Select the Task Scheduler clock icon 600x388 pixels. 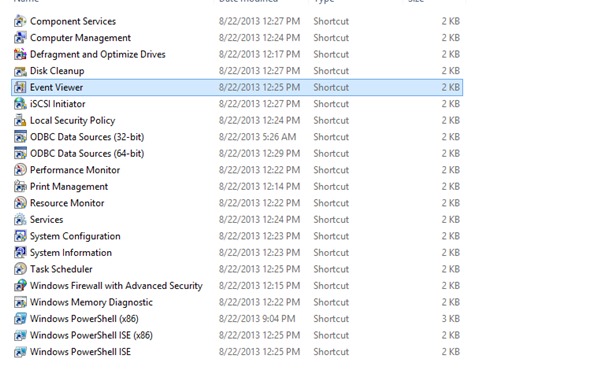click(x=20, y=269)
